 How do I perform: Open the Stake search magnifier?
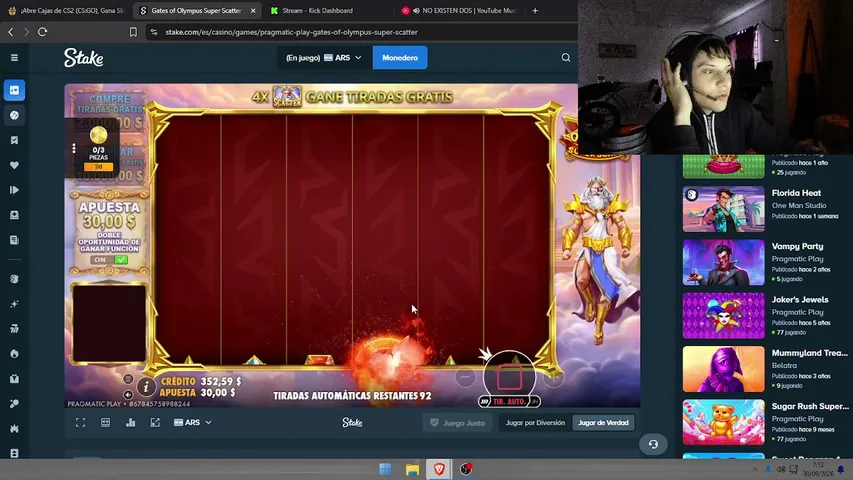[566, 58]
